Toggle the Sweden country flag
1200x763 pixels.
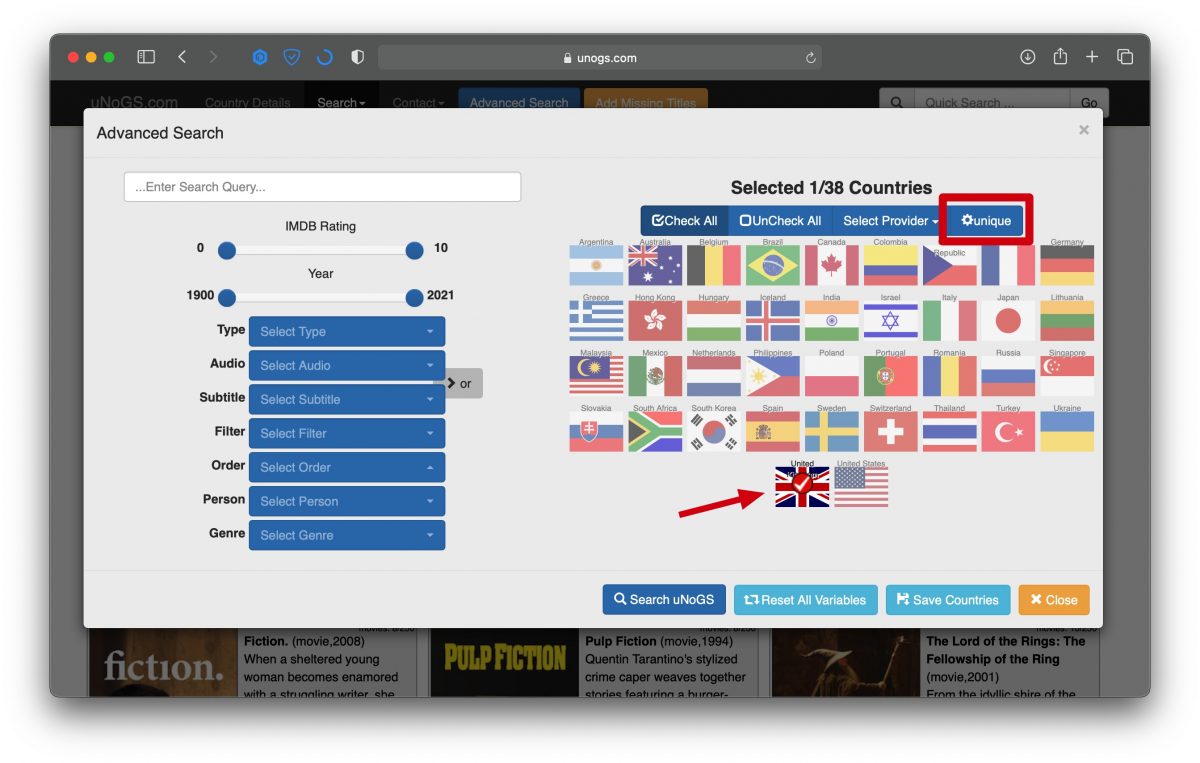(831, 432)
